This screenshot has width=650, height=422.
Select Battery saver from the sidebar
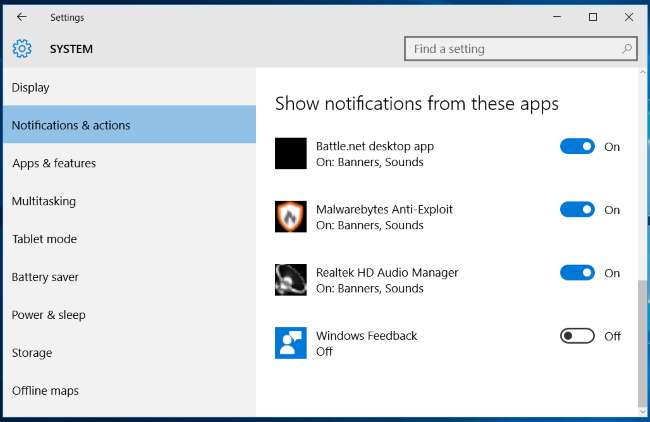click(x=45, y=277)
